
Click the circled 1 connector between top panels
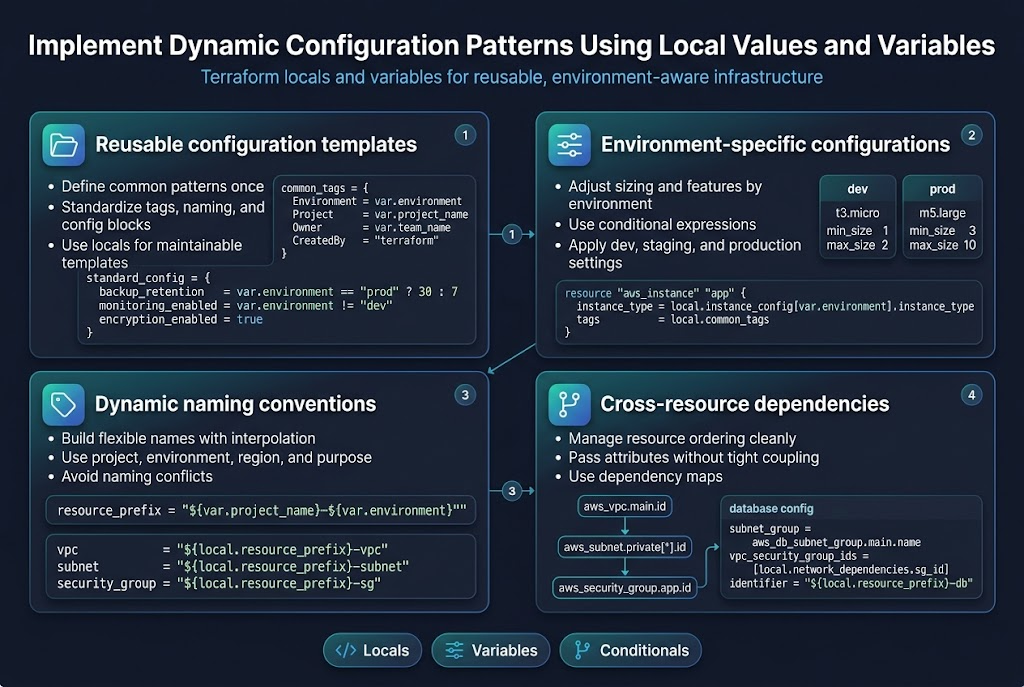pos(511,234)
